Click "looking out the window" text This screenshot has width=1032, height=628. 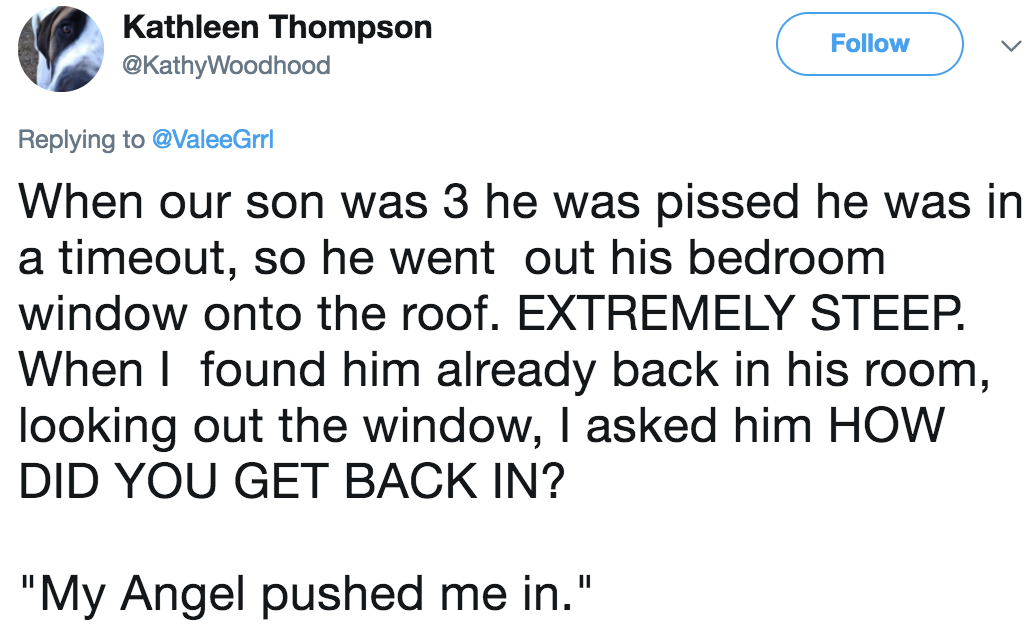[x=275, y=425]
